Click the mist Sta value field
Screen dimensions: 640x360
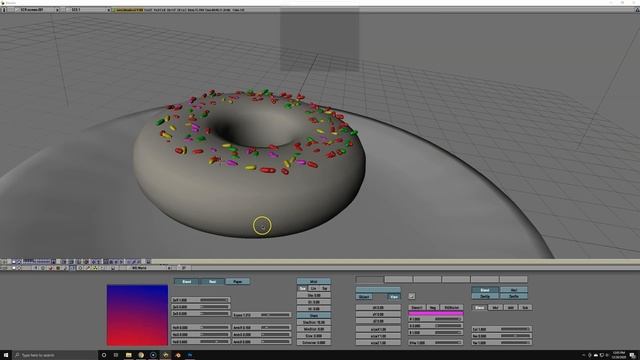click(313, 295)
